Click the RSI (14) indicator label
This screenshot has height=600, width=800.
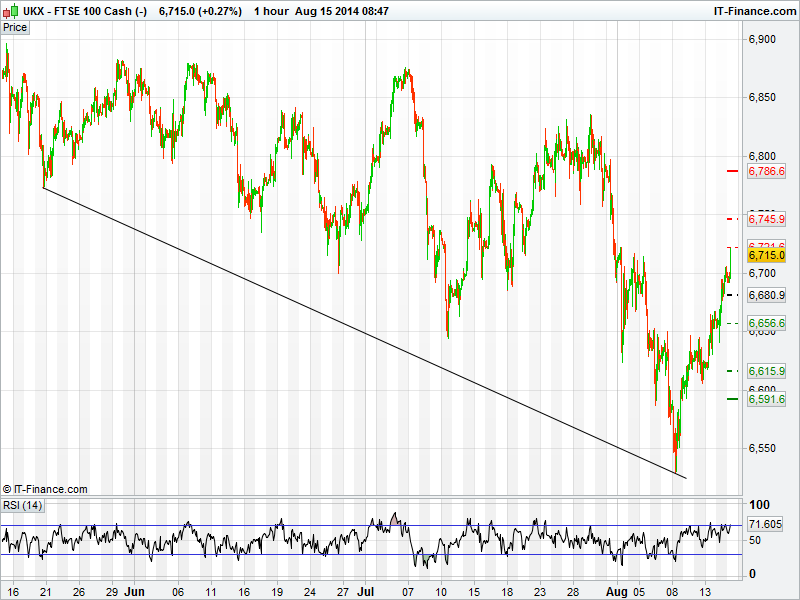tap(22, 505)
